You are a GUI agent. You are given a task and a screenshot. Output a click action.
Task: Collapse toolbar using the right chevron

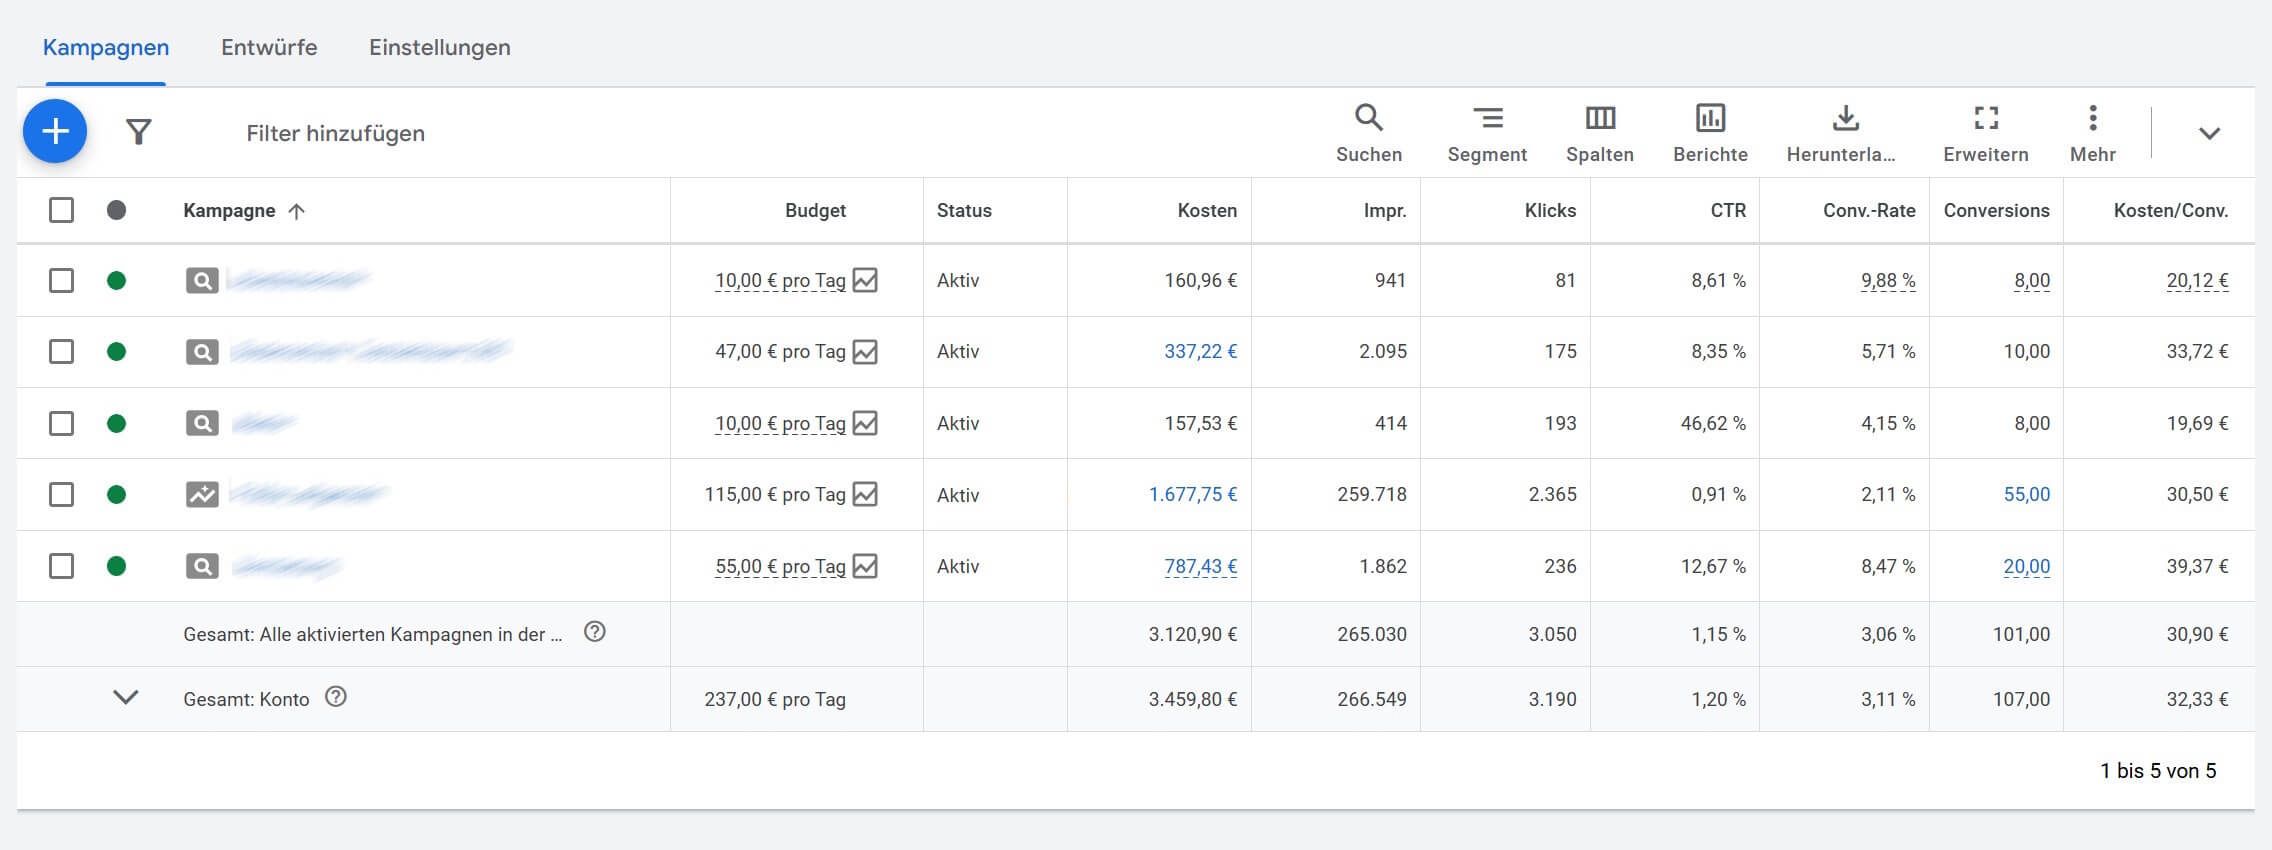pos(2209,133)
